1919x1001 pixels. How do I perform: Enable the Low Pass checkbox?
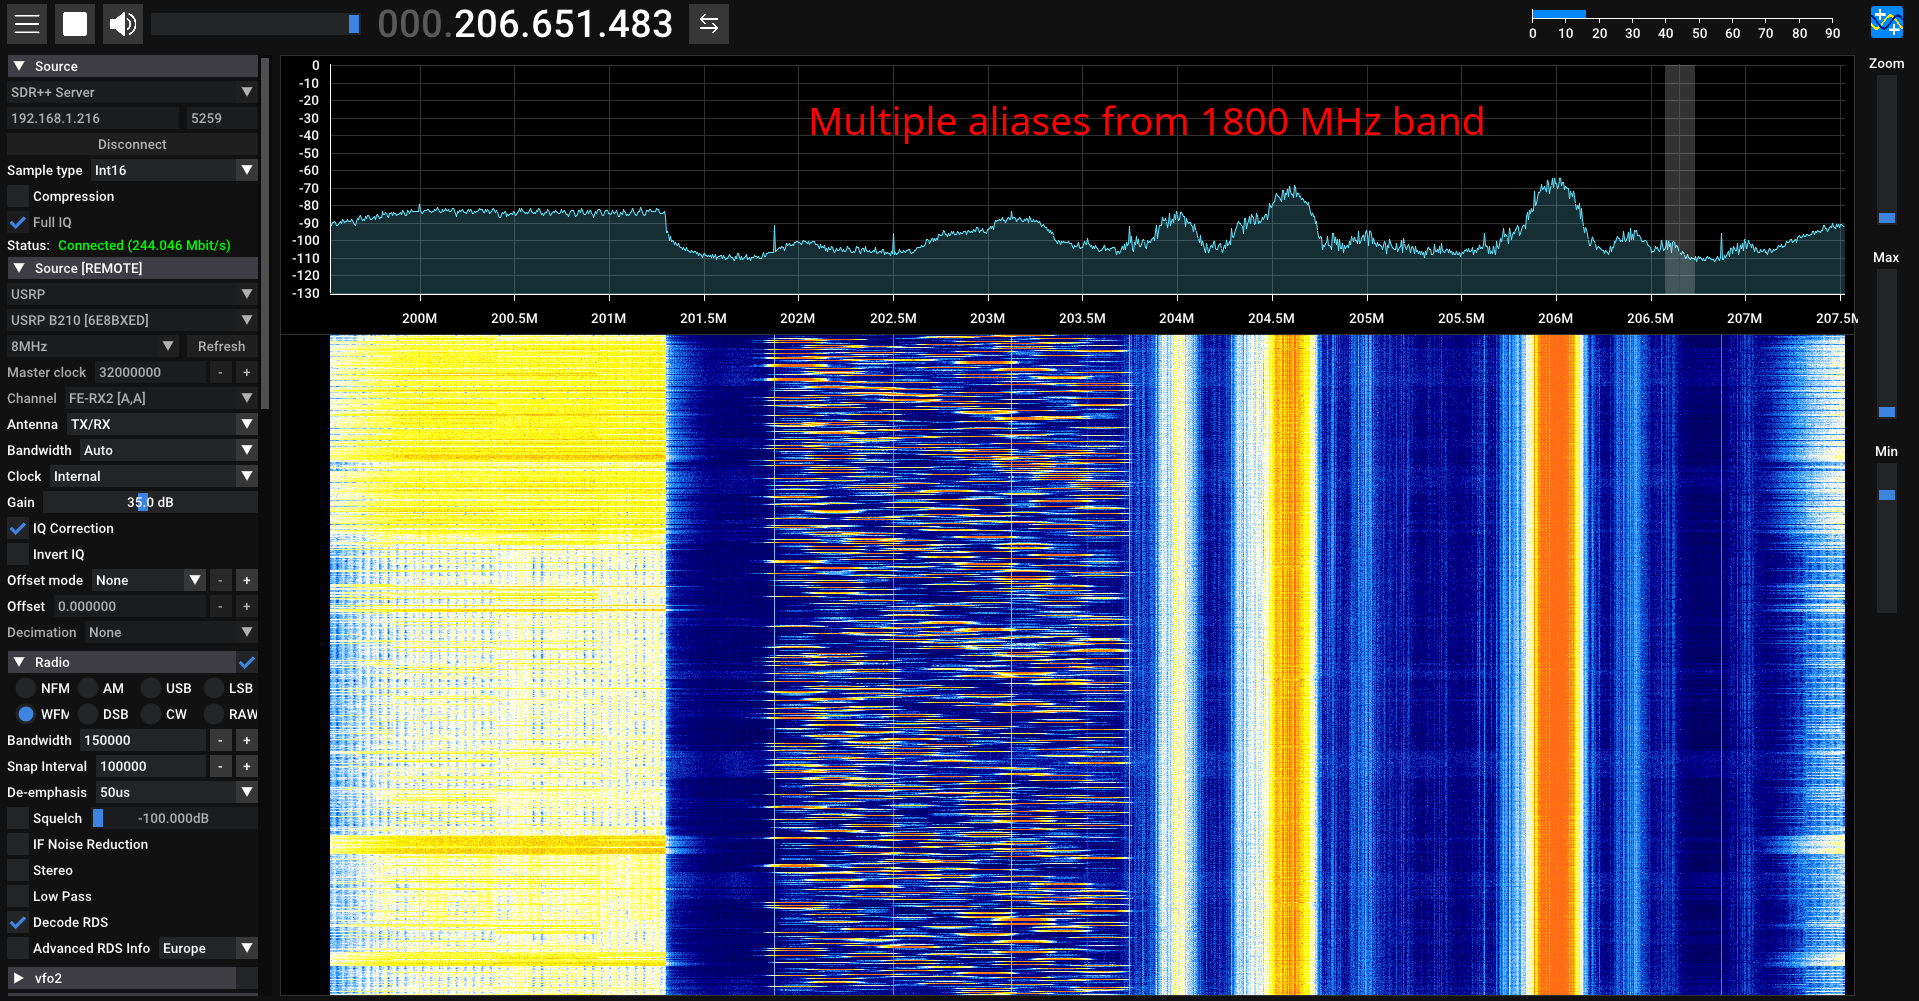18,896
